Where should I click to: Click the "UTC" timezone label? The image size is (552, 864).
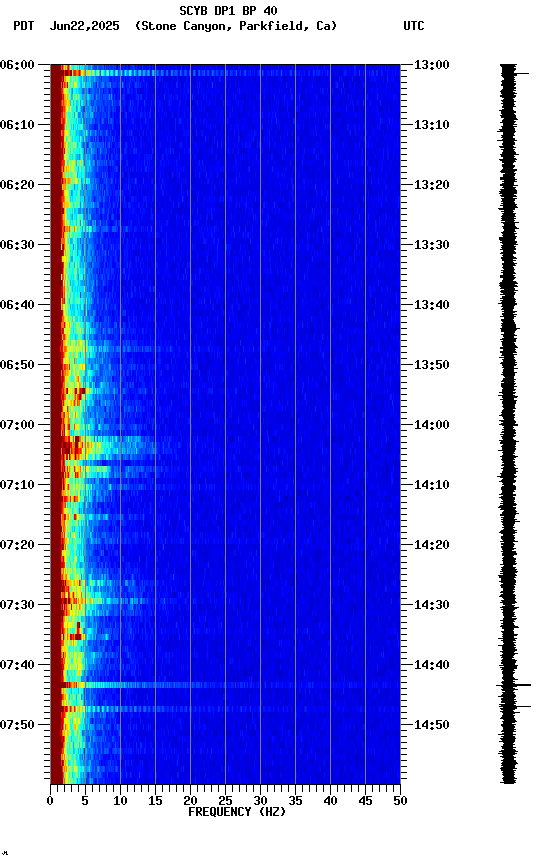coord(414,26)
